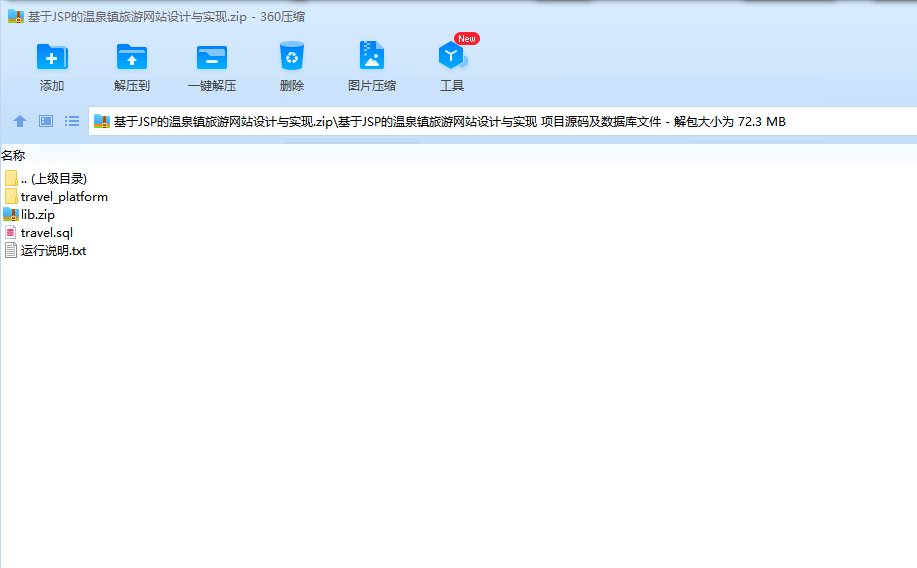Viewport: 917px width, 568px height.
Task: Click the folder icon beside travel_platform
Action: (x=11, y=196)
